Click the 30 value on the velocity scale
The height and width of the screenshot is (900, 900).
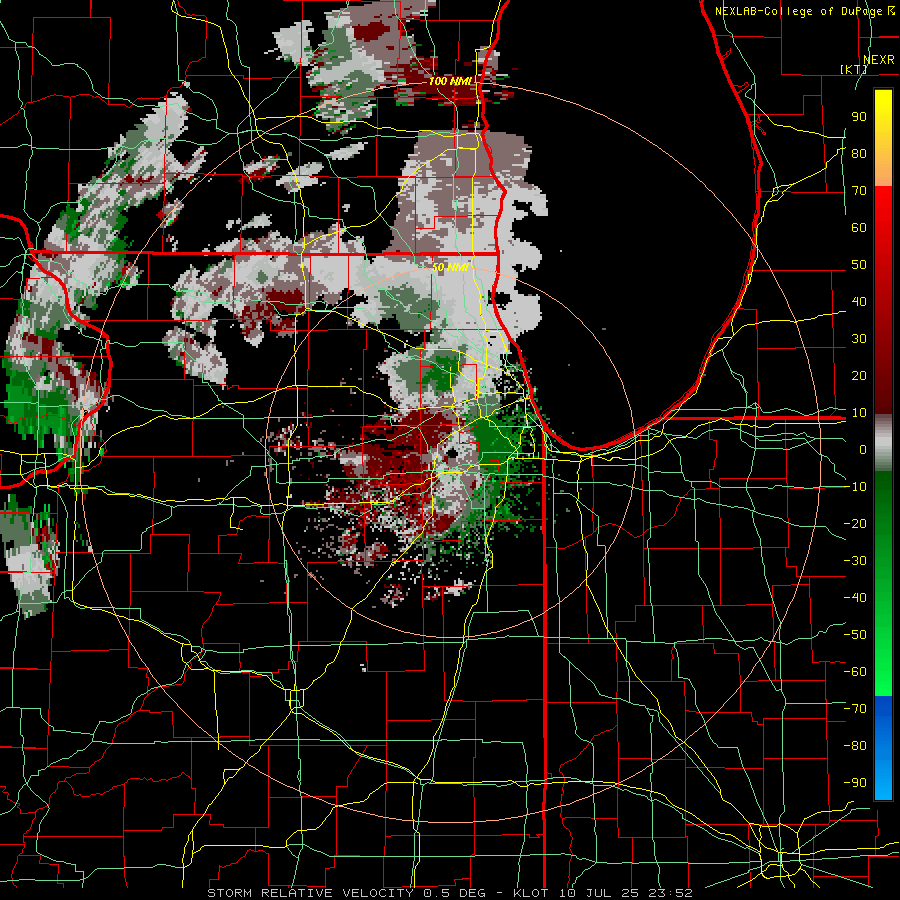(x=859, y=339)
